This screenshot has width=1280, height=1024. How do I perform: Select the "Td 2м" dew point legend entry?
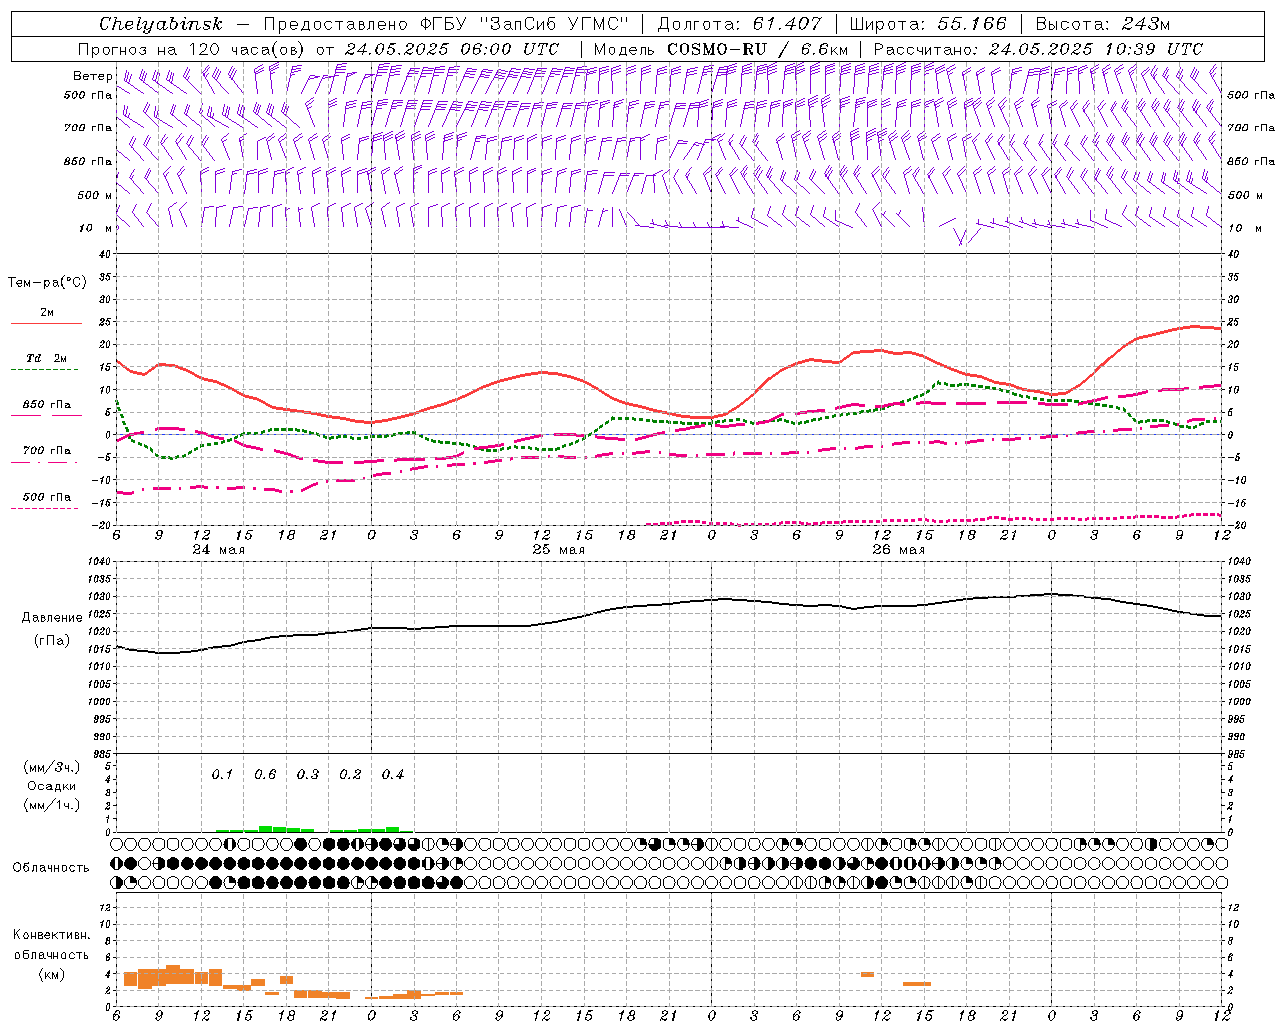(47, 358)
